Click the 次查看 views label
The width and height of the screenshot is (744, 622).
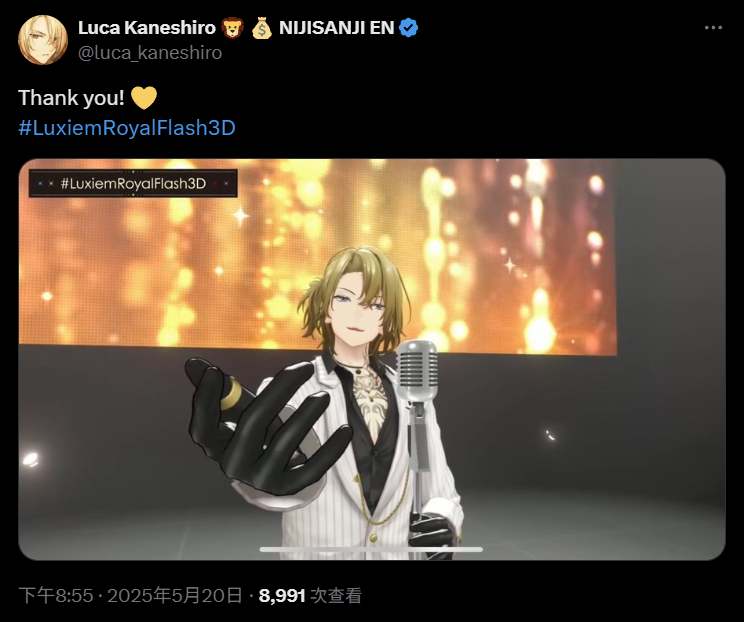click(336, 595)
